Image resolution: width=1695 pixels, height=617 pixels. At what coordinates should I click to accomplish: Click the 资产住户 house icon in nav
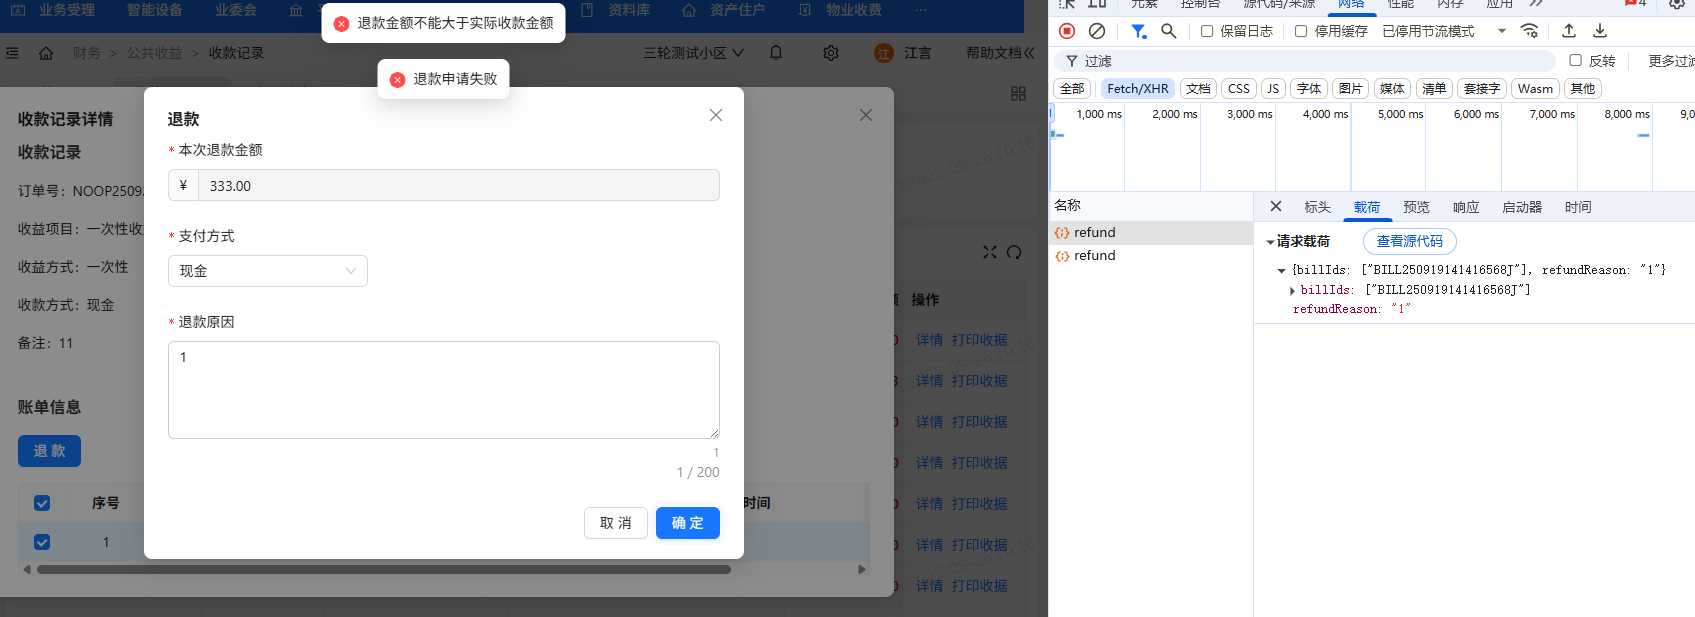tap(689, 10)
